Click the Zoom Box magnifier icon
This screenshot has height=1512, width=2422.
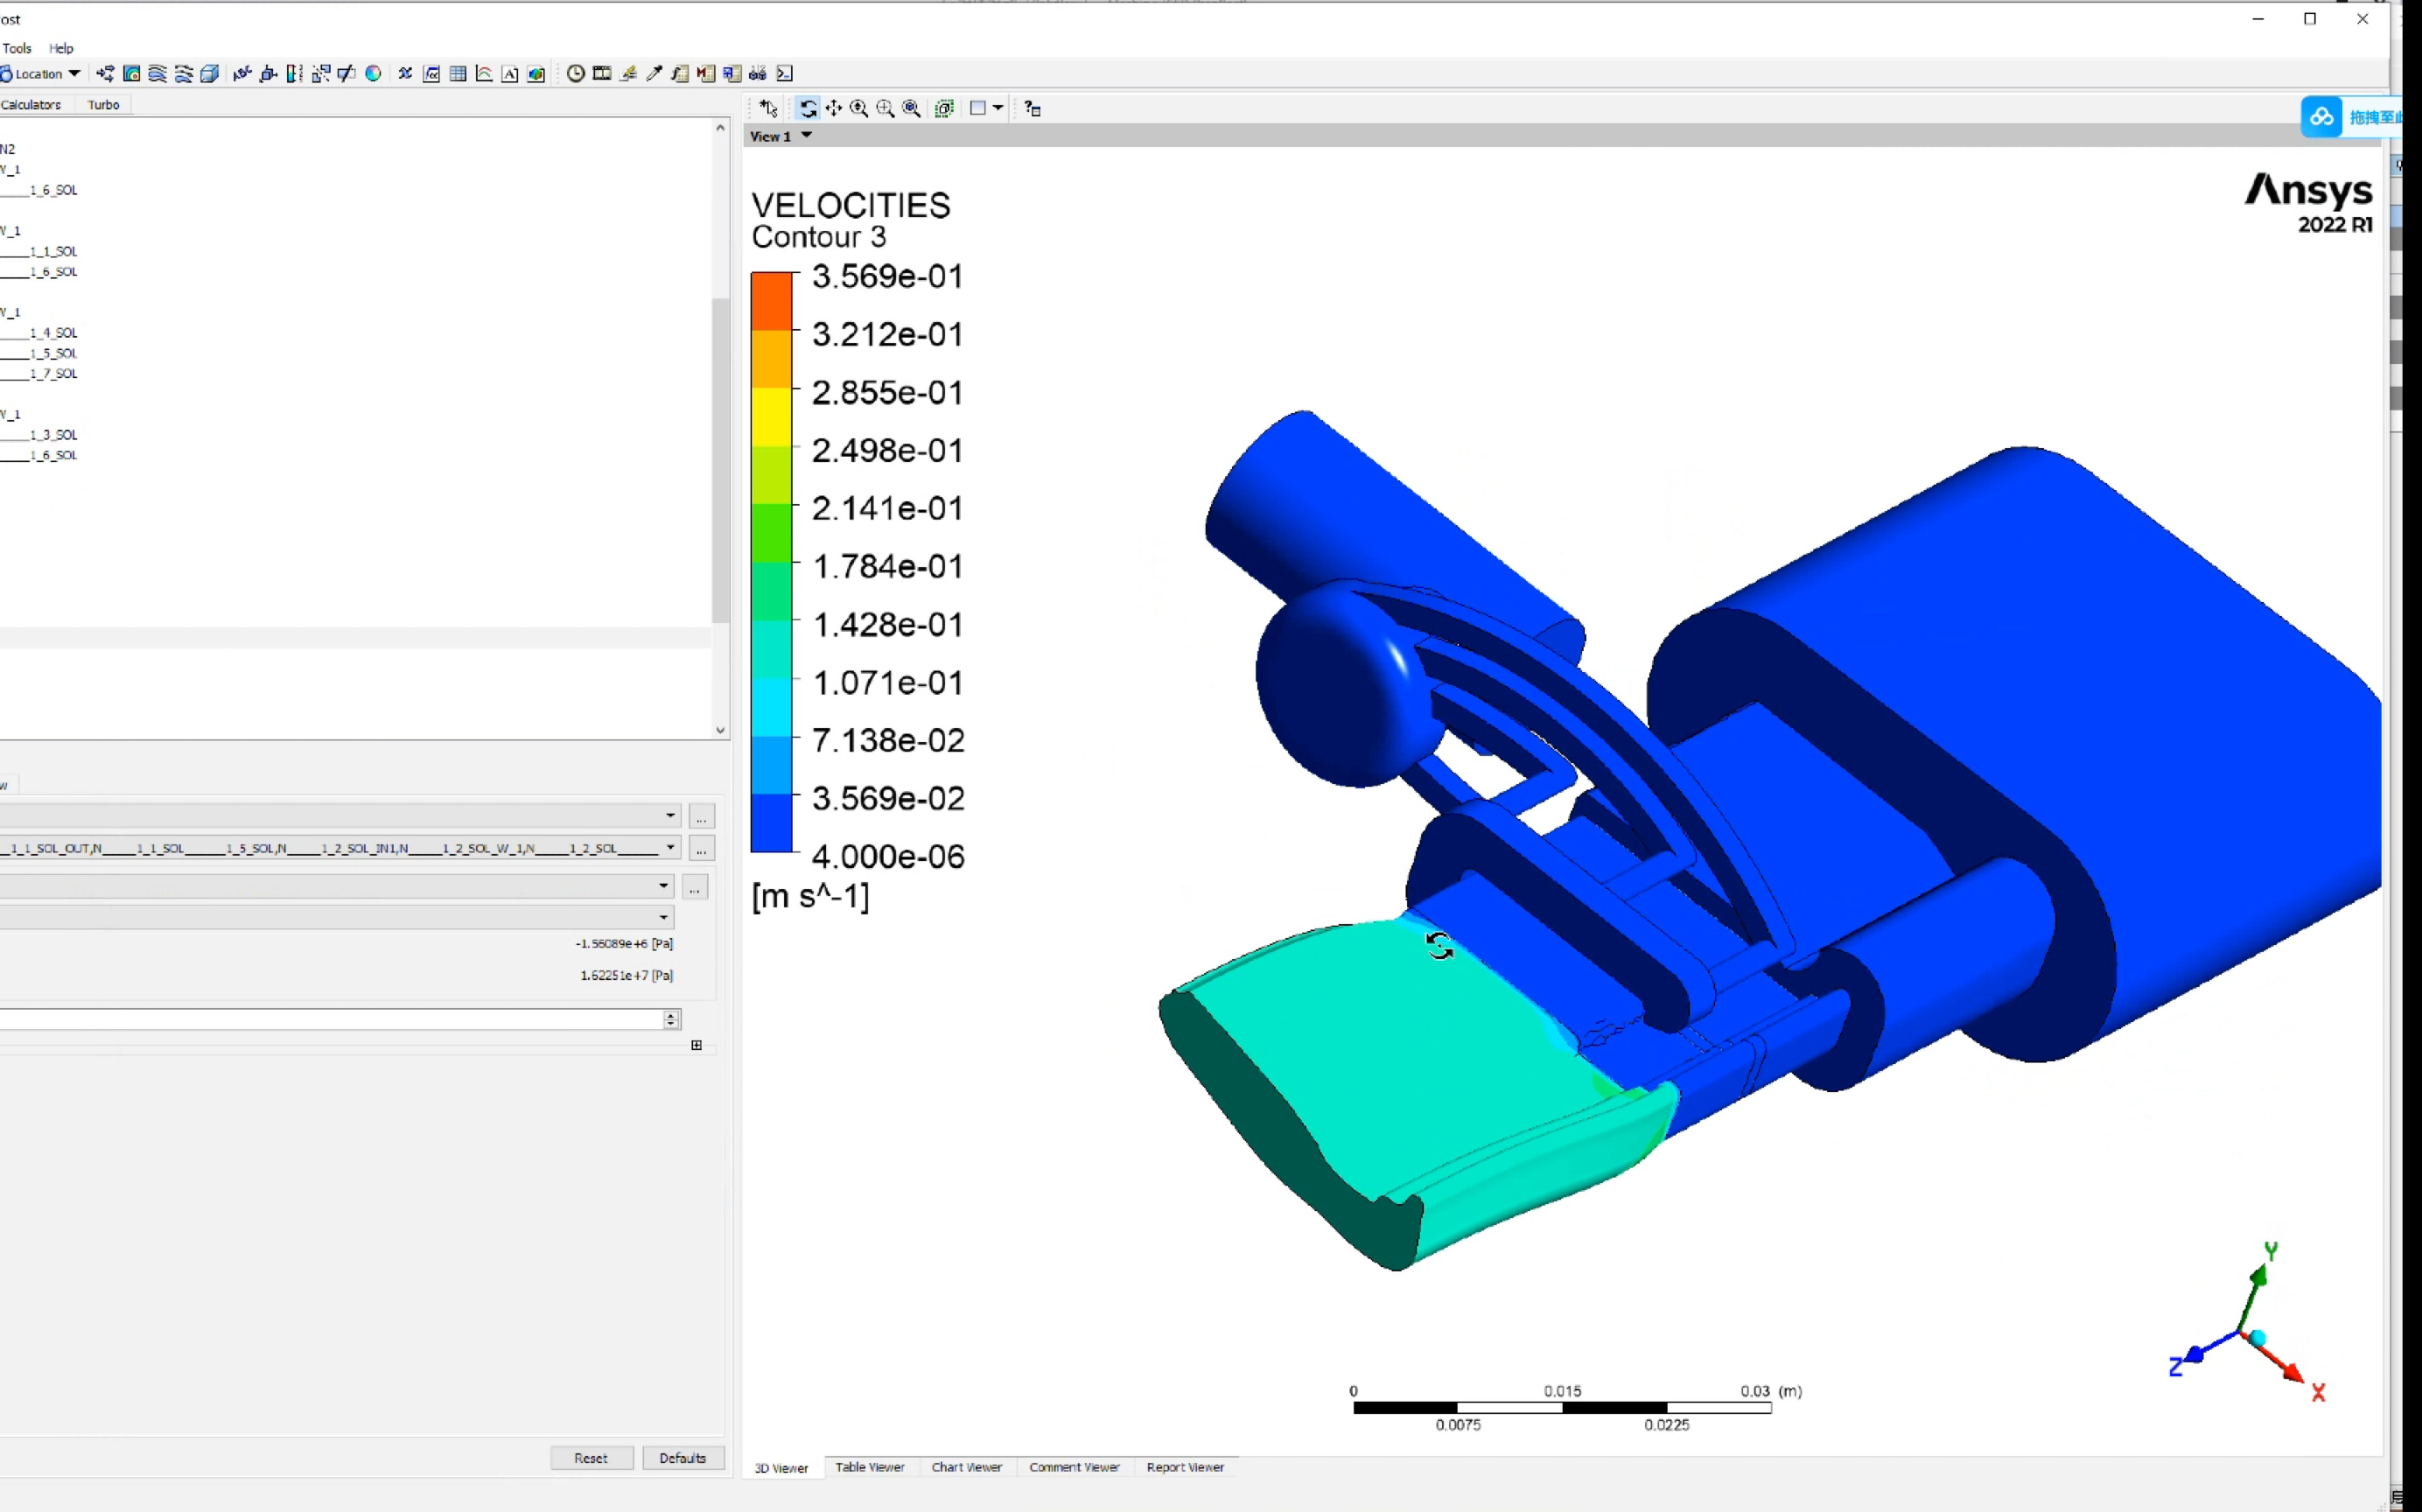[885, 108]
